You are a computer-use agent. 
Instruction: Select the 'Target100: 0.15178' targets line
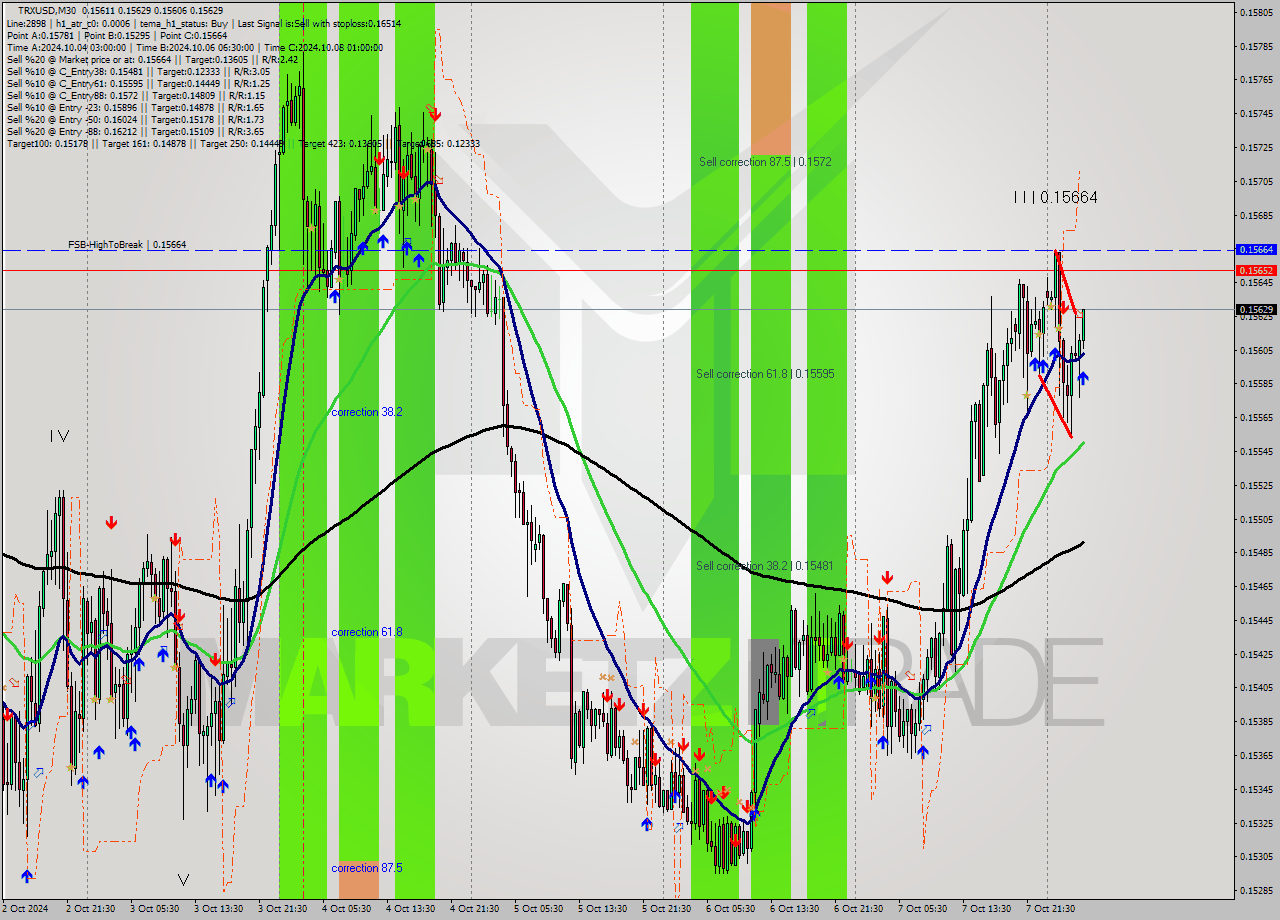pos(243,143)
